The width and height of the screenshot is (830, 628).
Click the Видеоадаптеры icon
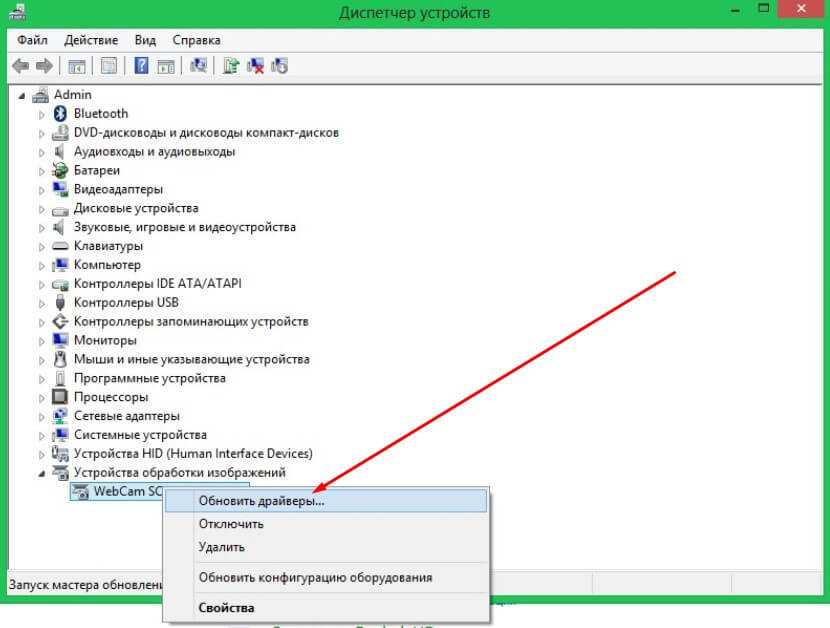[60, 189]
